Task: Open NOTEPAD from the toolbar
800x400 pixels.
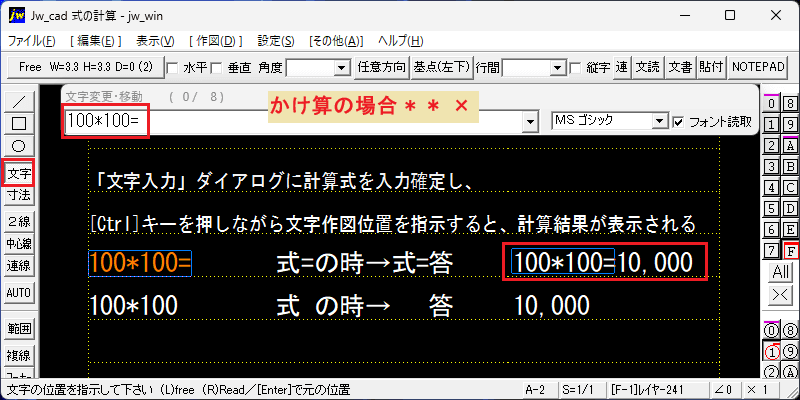Action: click(x=758, y=67)
